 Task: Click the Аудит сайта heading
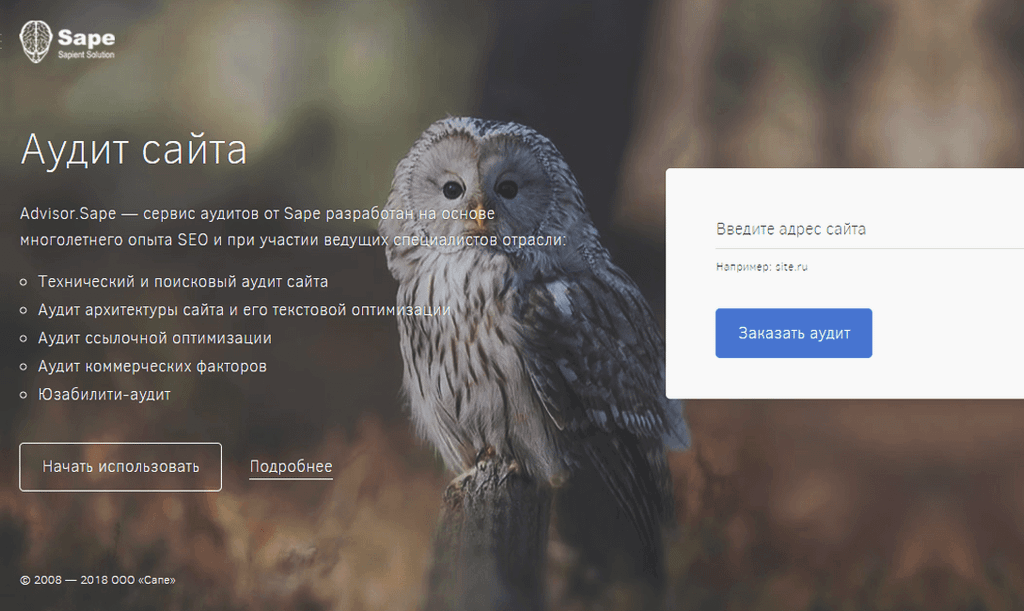tap(133, 150)
